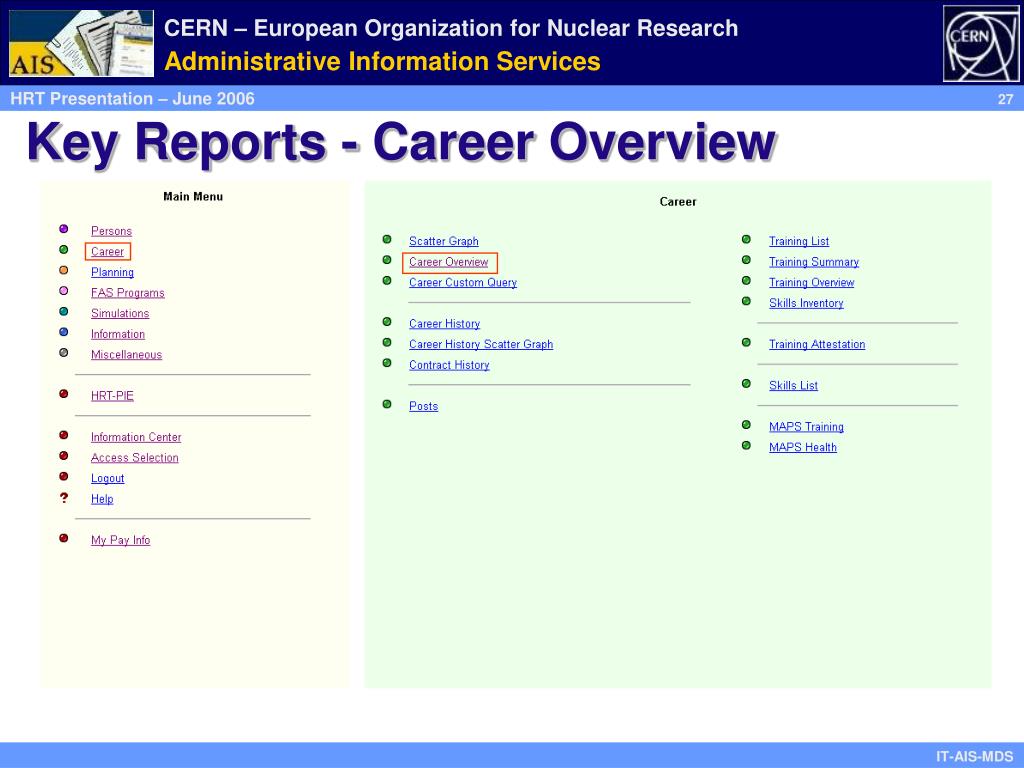Viewport: 1024px width, 768px height.
Task: Click the green bullet beside Posts
Action: pos(387,404)
